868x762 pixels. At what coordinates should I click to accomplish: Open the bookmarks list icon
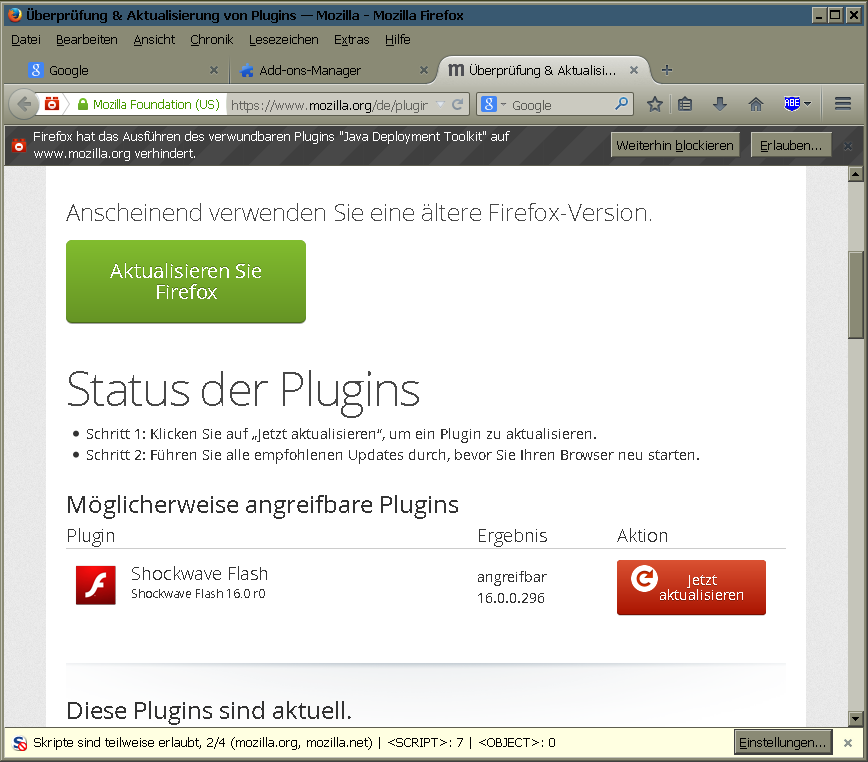click(685, 104)
